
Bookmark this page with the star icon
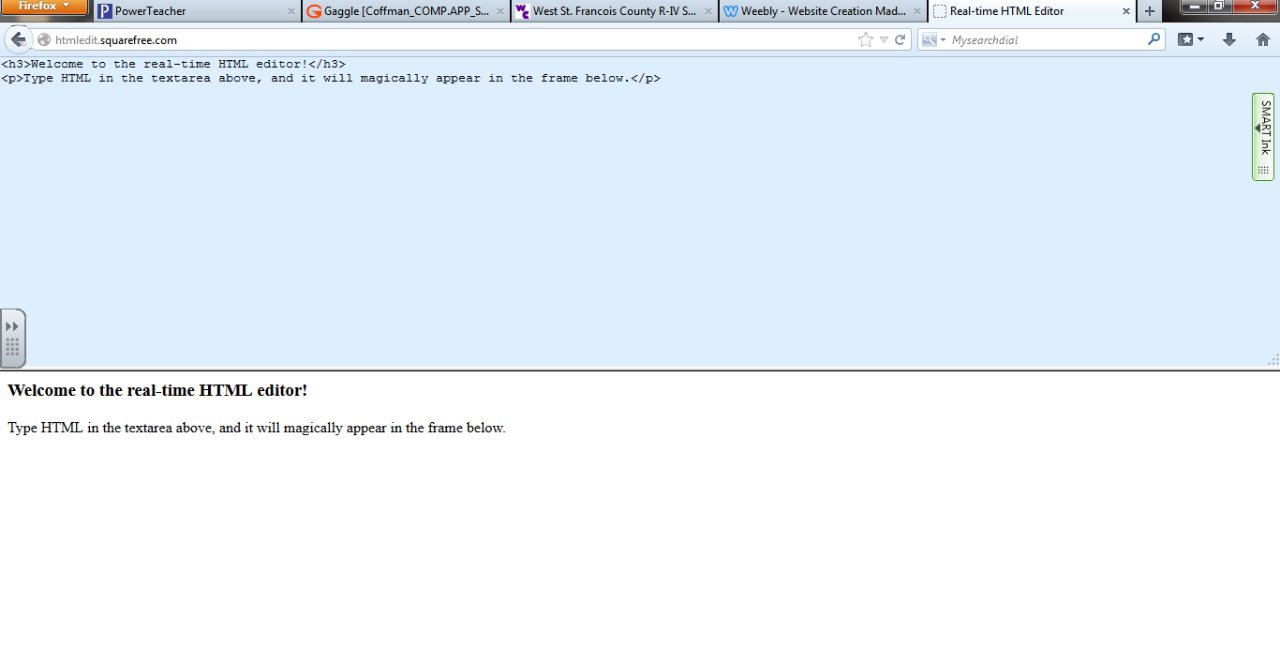tap(865, 39)
